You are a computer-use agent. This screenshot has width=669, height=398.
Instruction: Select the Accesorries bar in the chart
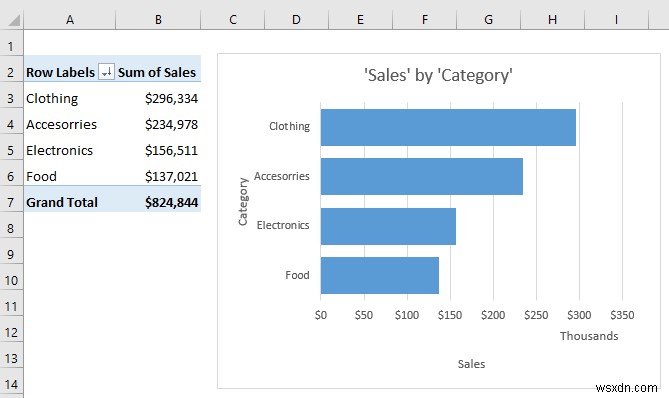pyautogui.click(x=422, y=176)
